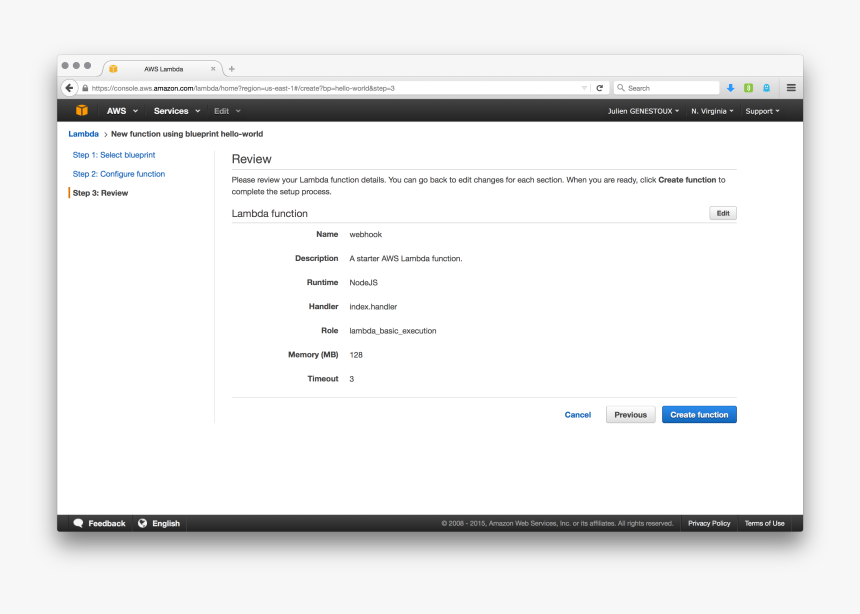Select Step 2: Configure function
The width and height of the screenshot is (860, 614).
pos(121,174)
